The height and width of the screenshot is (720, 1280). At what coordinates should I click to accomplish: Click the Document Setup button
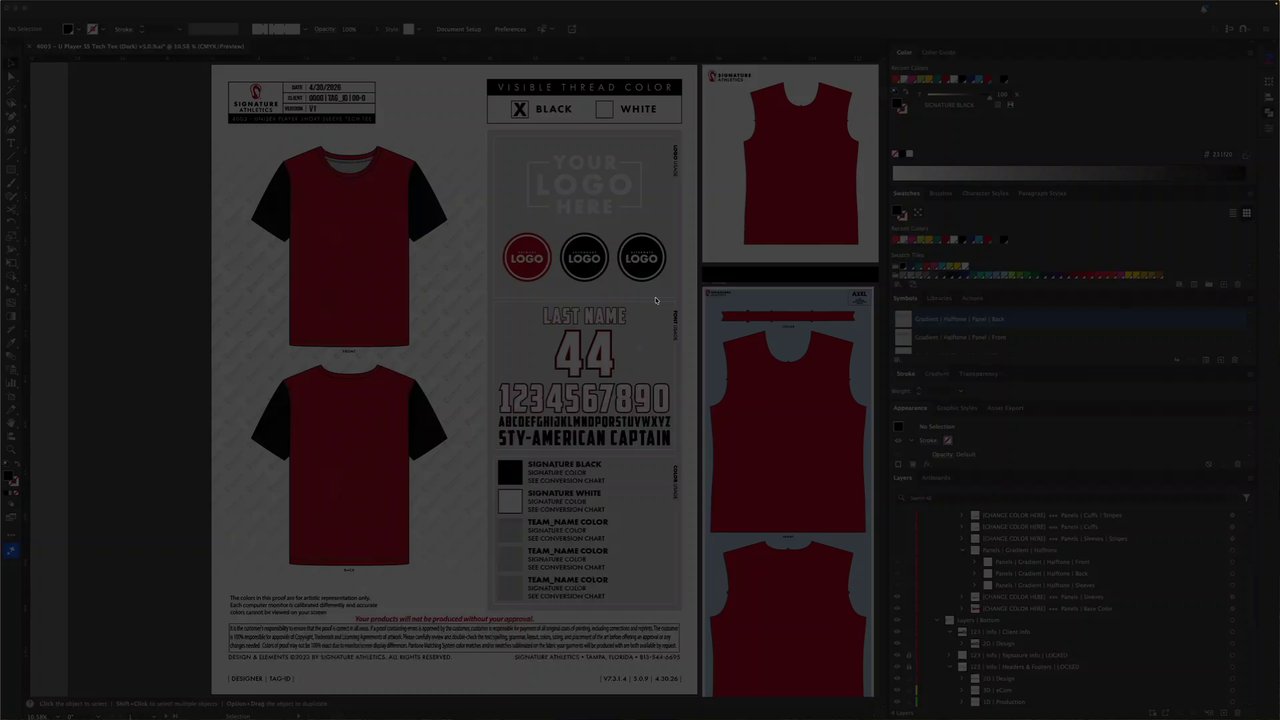pos(458,29)
